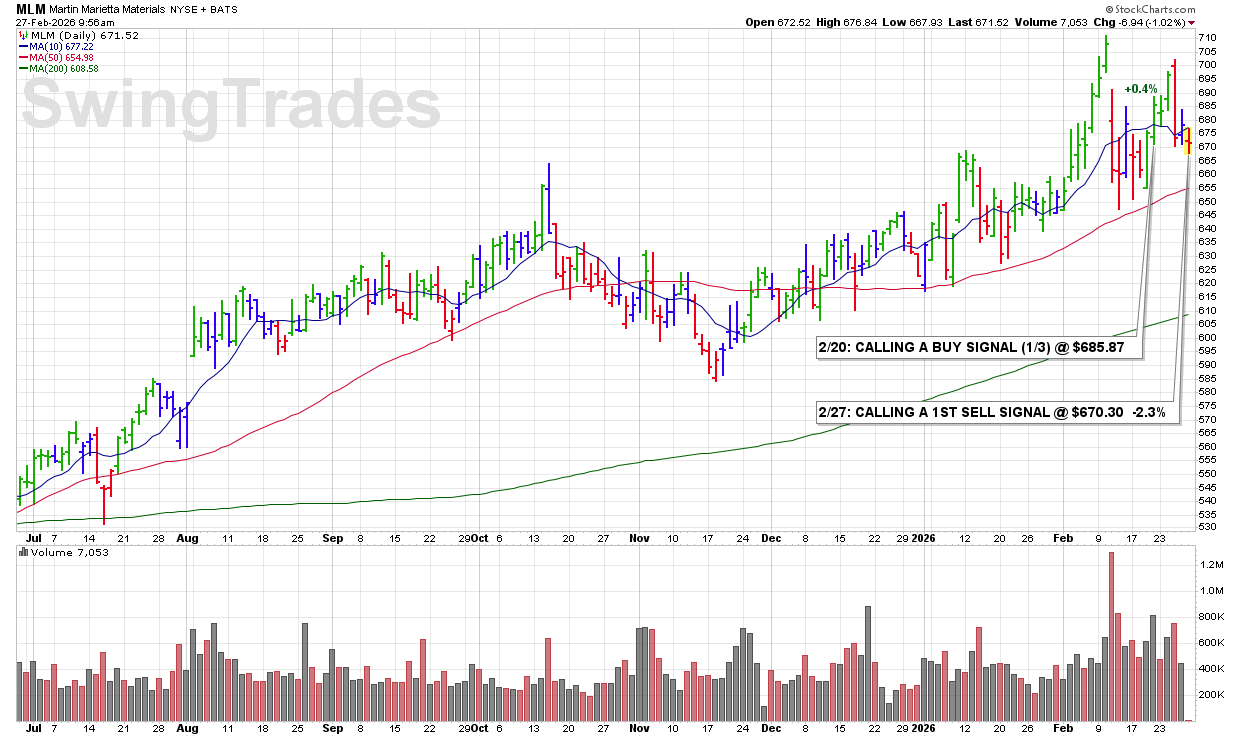Click the 710 price level on the axis
Viewport: 1240px width, 737px height.
(1207, 38)
